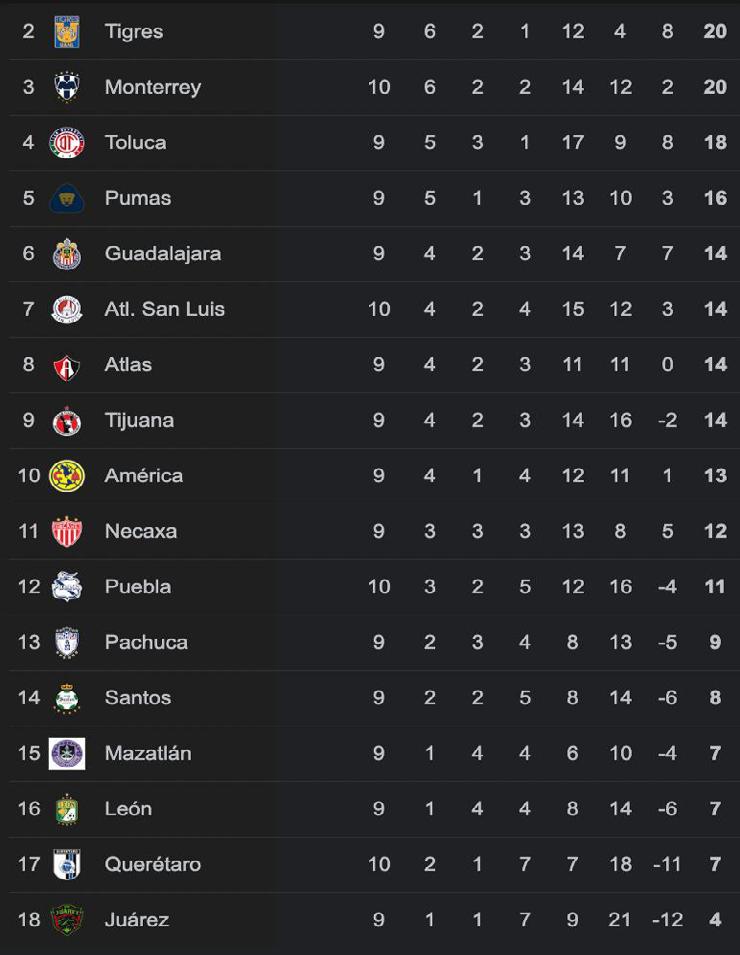Click the Juárez club badge
This screenshot has height=955, width=740.
coord(67,920)
